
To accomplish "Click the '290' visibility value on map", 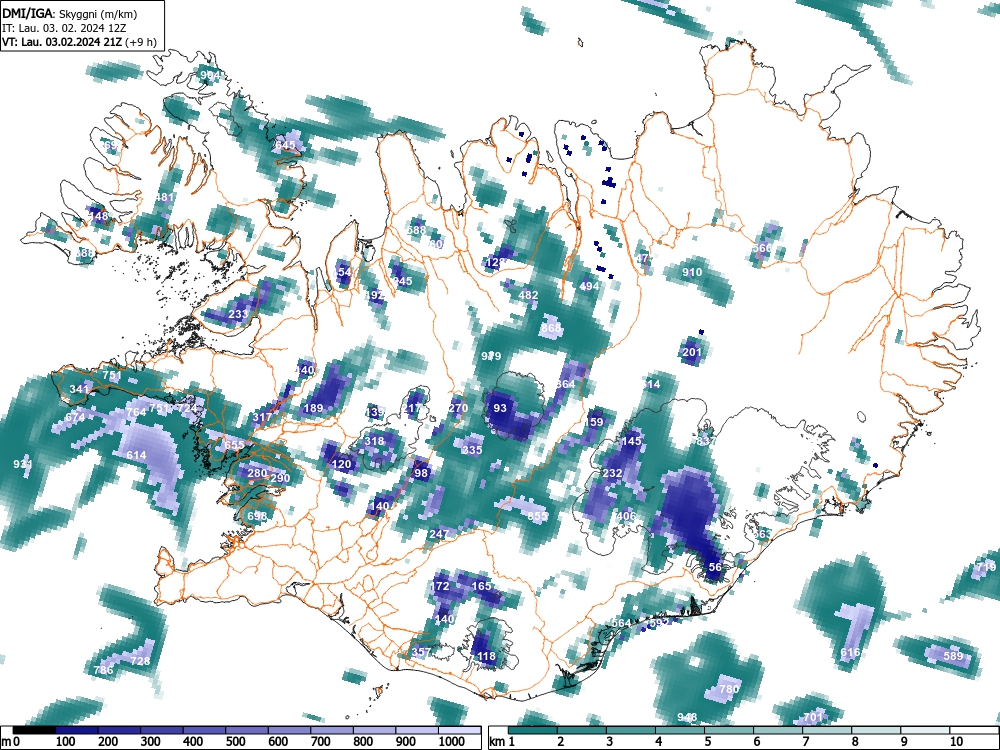I will pos(281,478).
